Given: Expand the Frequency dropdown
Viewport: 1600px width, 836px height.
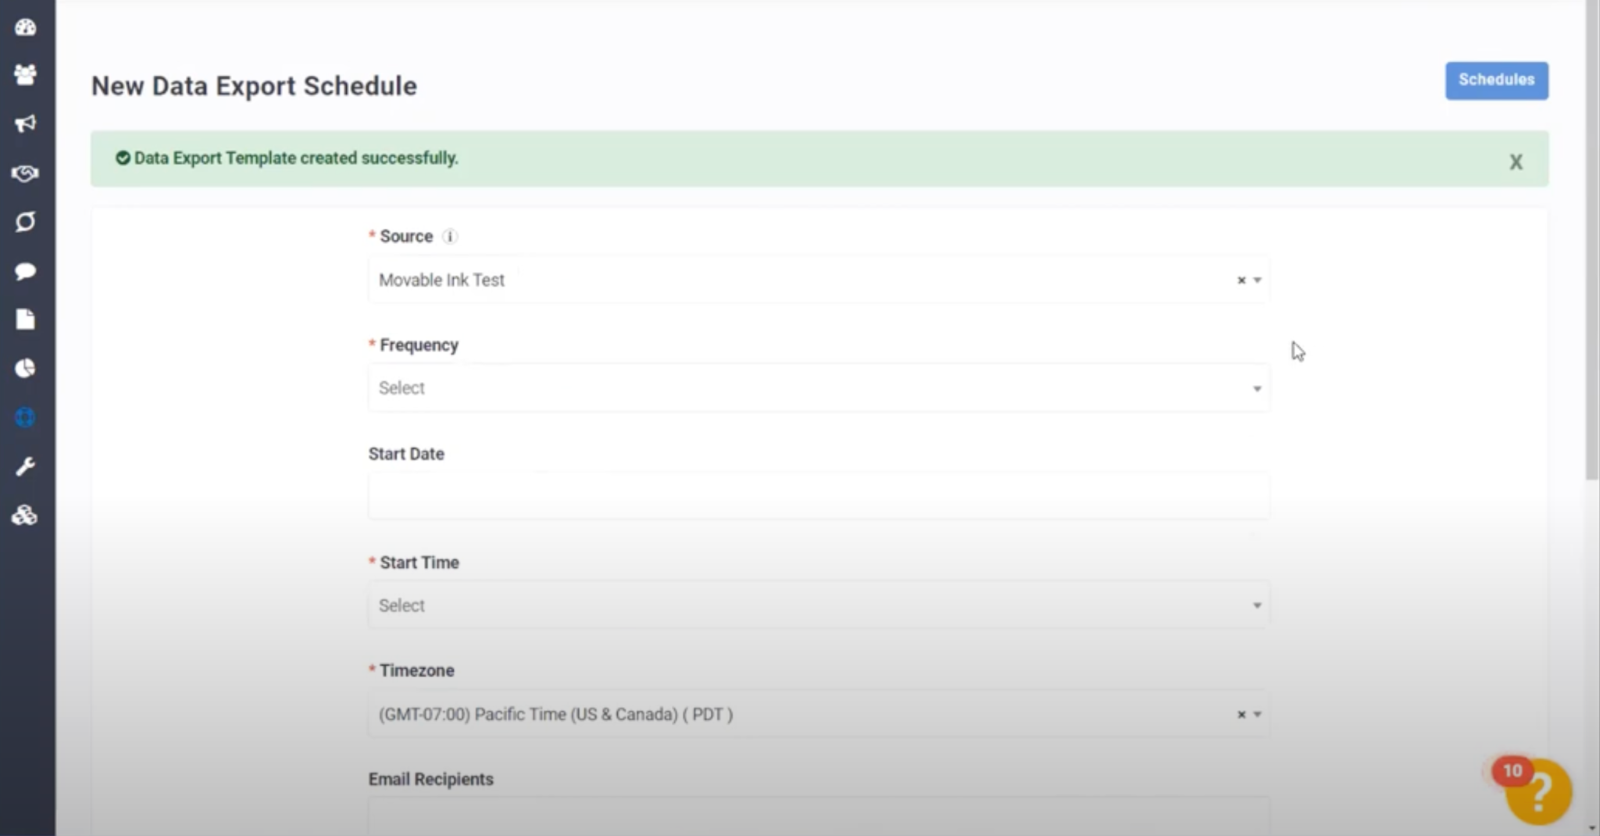Looking at the screenshot, I should tap(819, 388).
